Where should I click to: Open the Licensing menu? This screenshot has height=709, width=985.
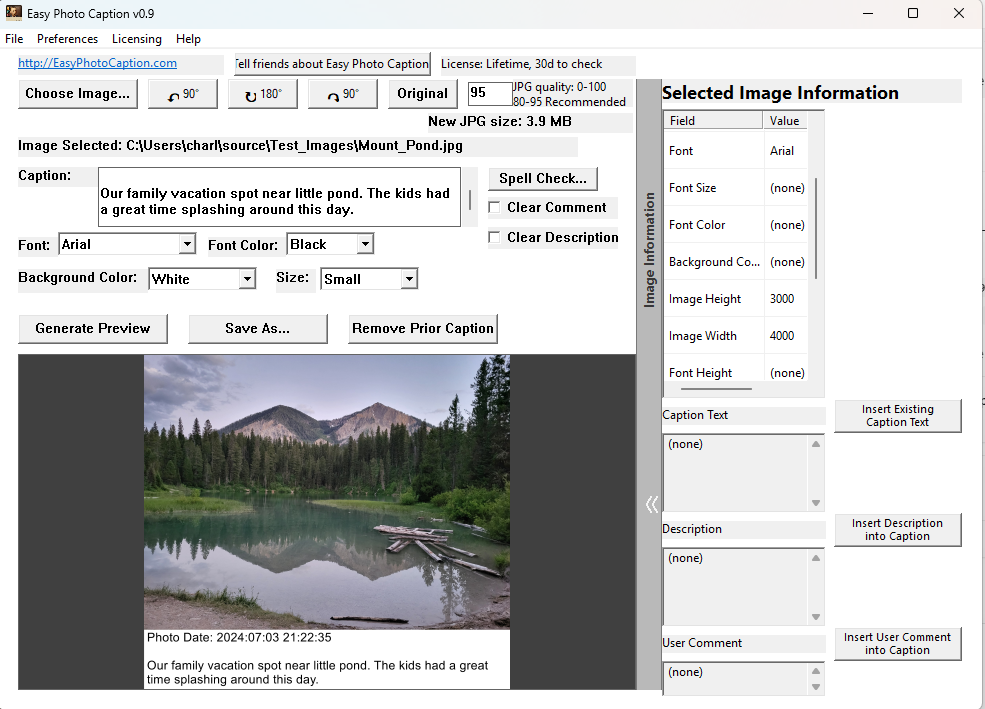136,39
